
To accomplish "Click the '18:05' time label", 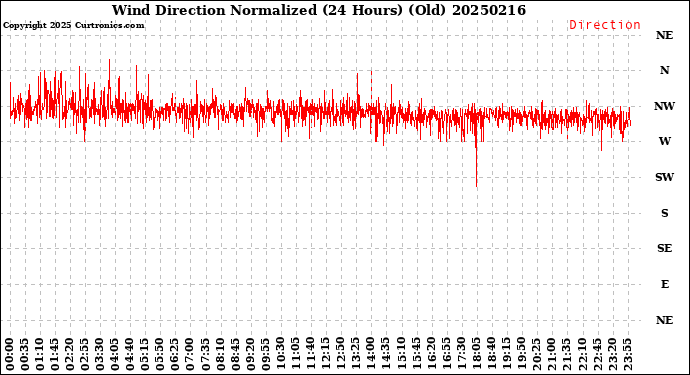I will point(476,355).
